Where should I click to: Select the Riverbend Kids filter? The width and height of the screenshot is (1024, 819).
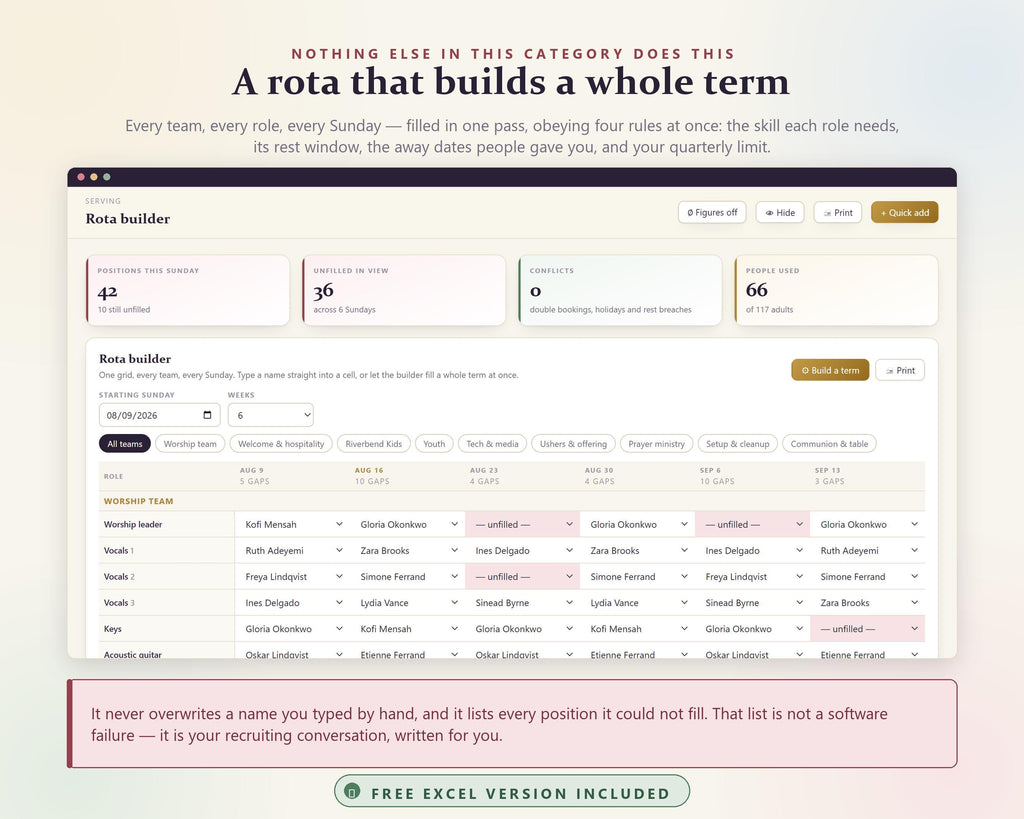click(374, 444)
